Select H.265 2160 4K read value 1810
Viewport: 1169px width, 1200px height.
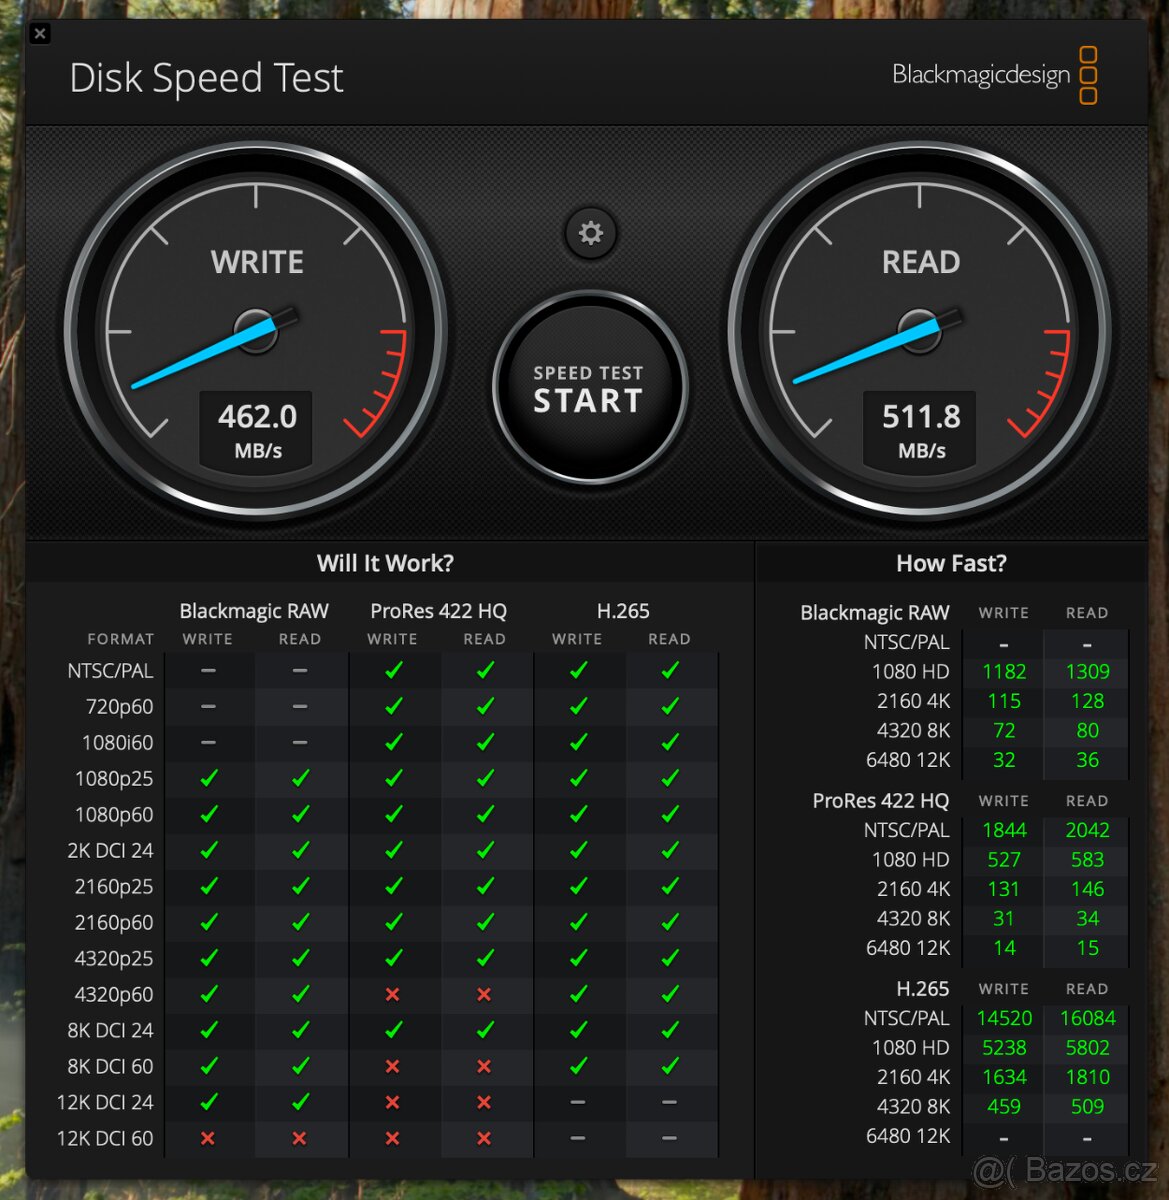(x=1087, y=1077)
